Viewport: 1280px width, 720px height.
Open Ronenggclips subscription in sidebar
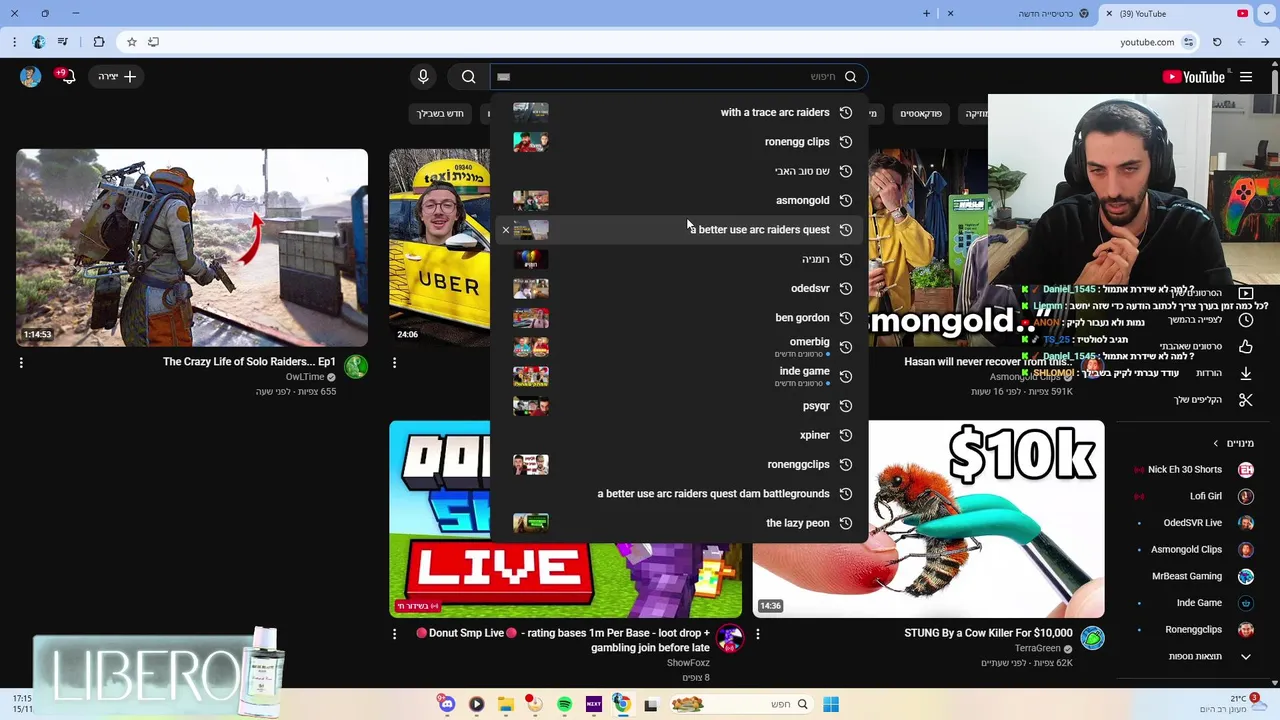point(1196,630)
